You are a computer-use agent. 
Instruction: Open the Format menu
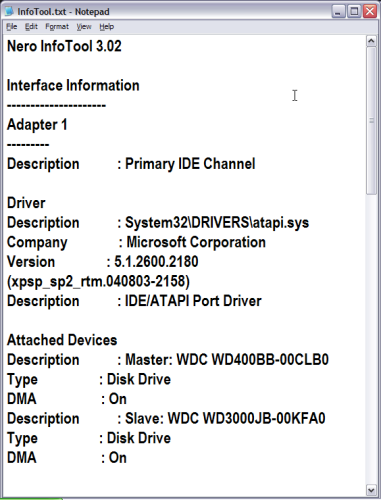point(57,27)
